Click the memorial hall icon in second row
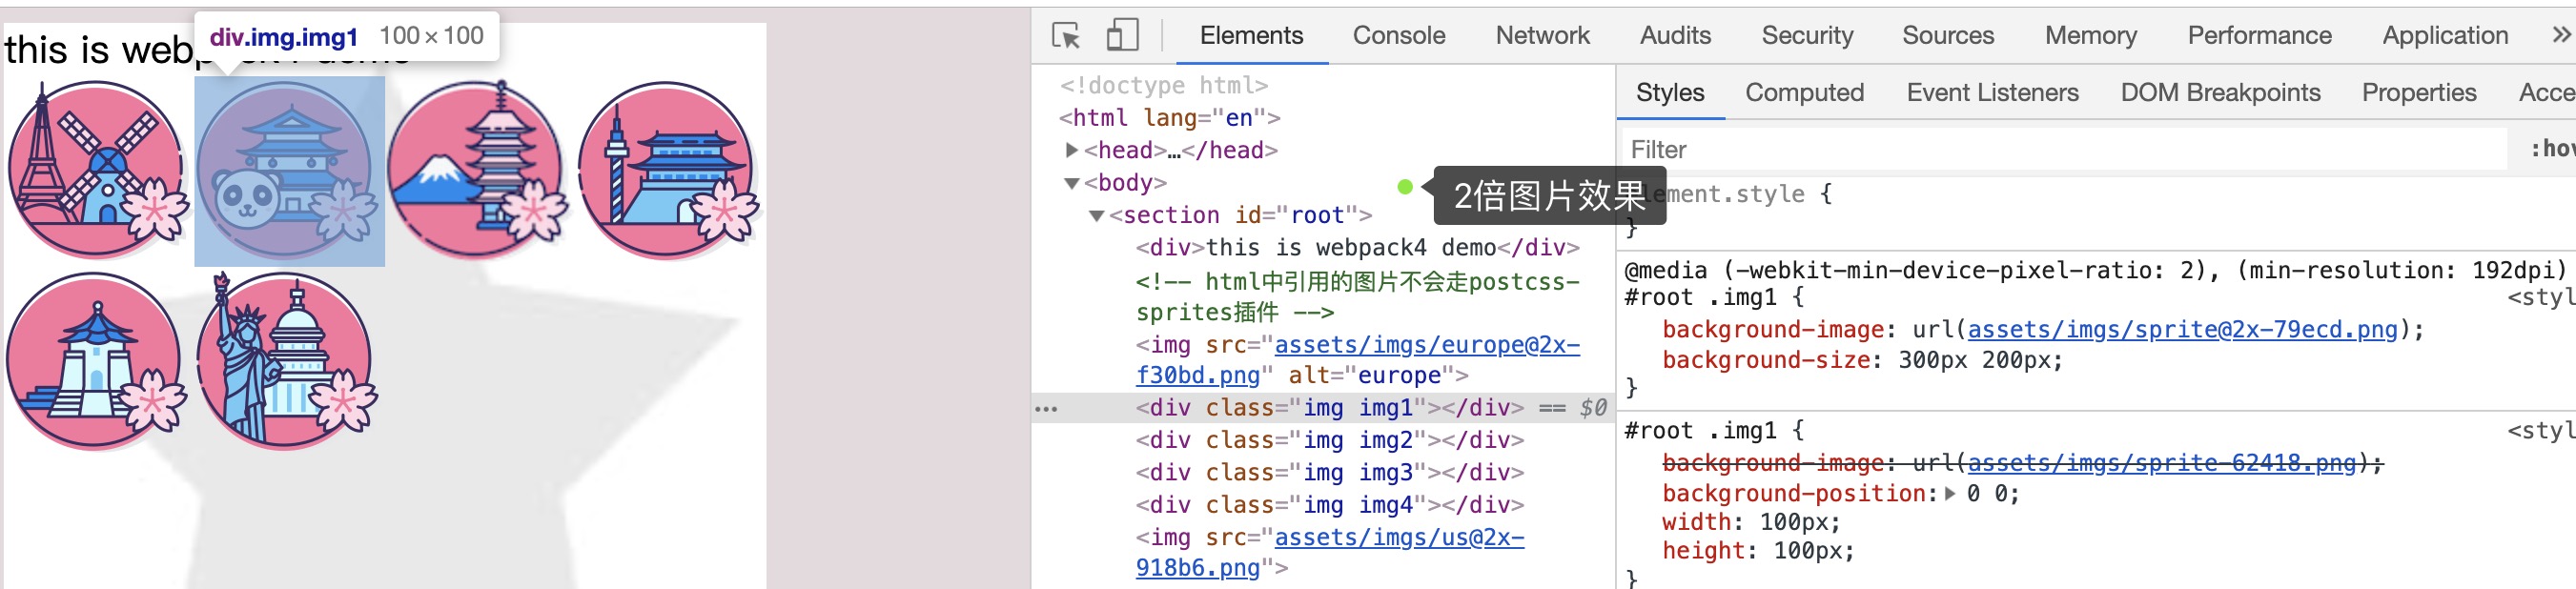 96,362
